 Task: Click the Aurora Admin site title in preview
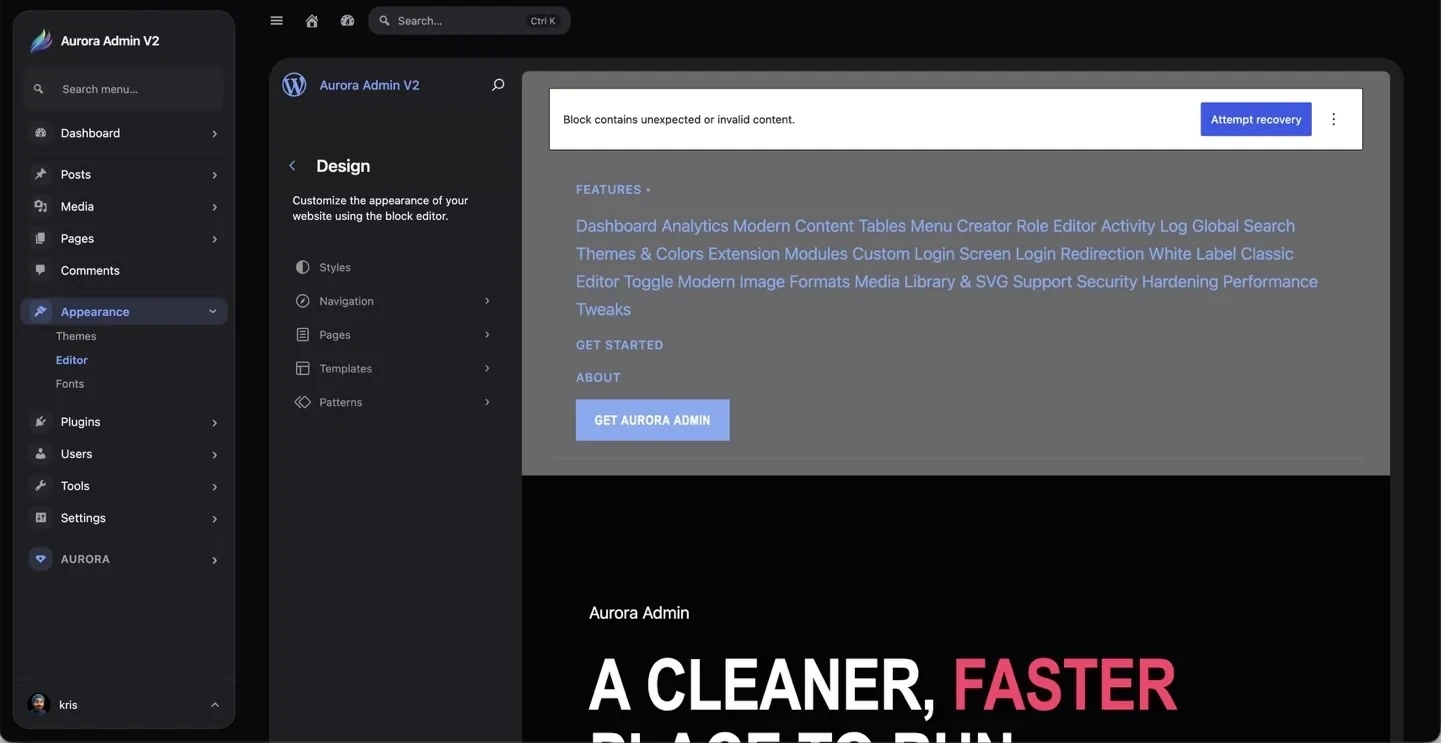(x=639, y=613)
